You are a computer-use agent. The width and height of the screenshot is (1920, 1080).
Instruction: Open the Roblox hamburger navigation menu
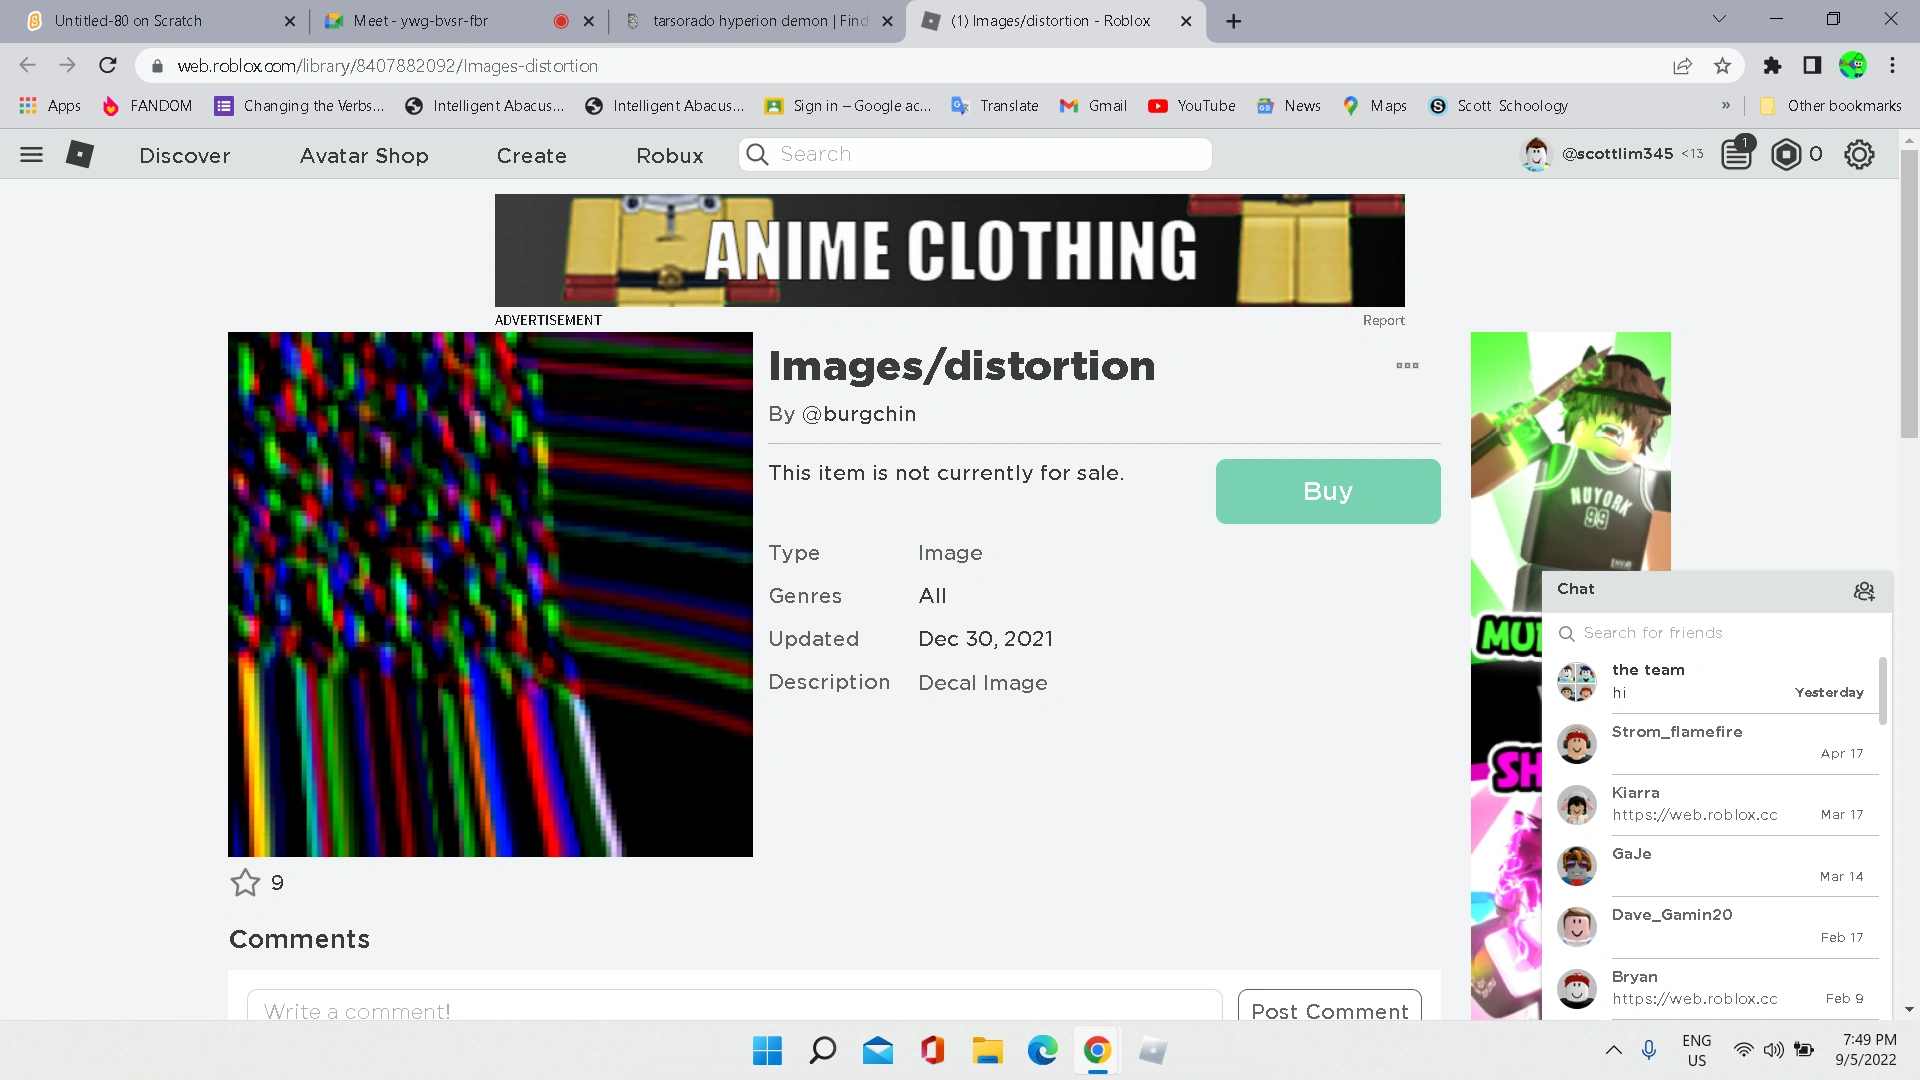pos(31,154)
